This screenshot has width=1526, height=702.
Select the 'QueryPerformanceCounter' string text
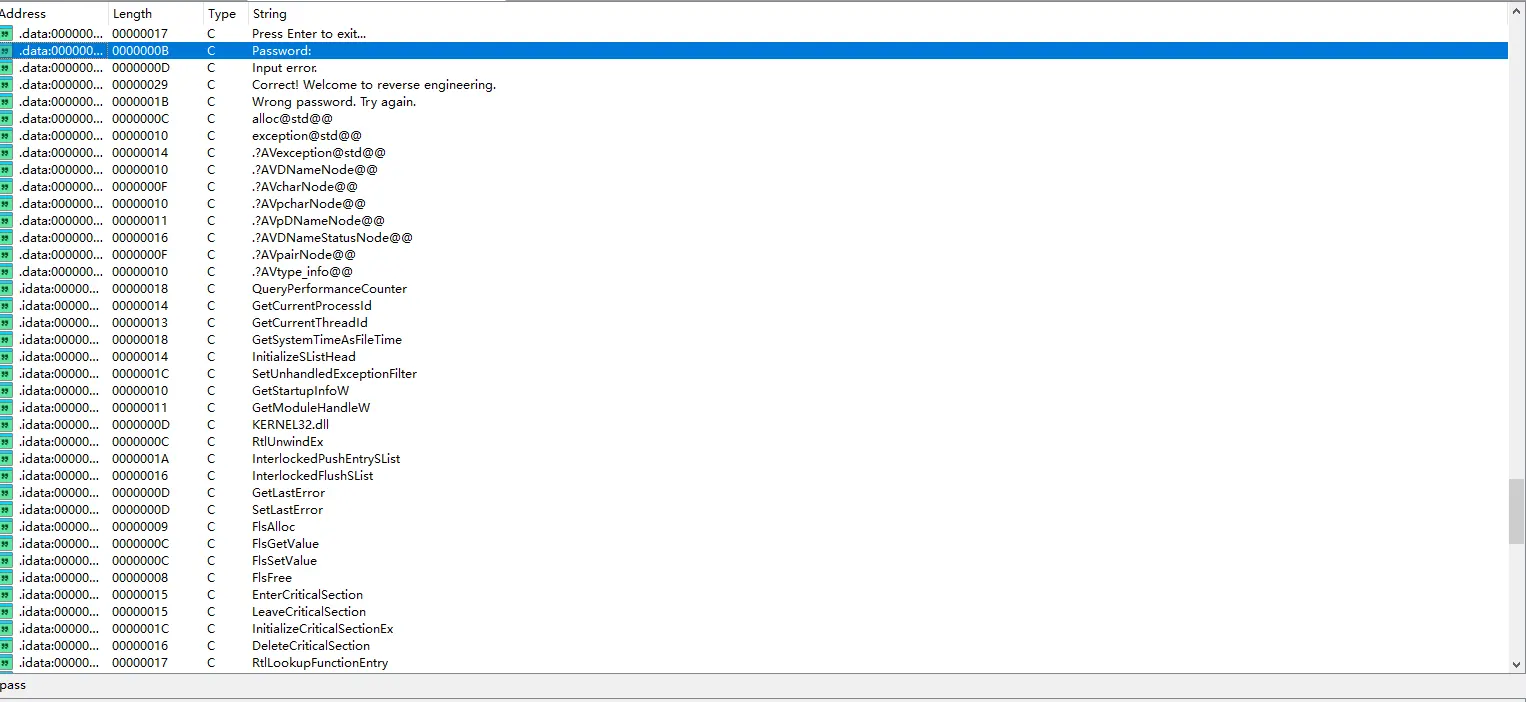tap(329, 289)
